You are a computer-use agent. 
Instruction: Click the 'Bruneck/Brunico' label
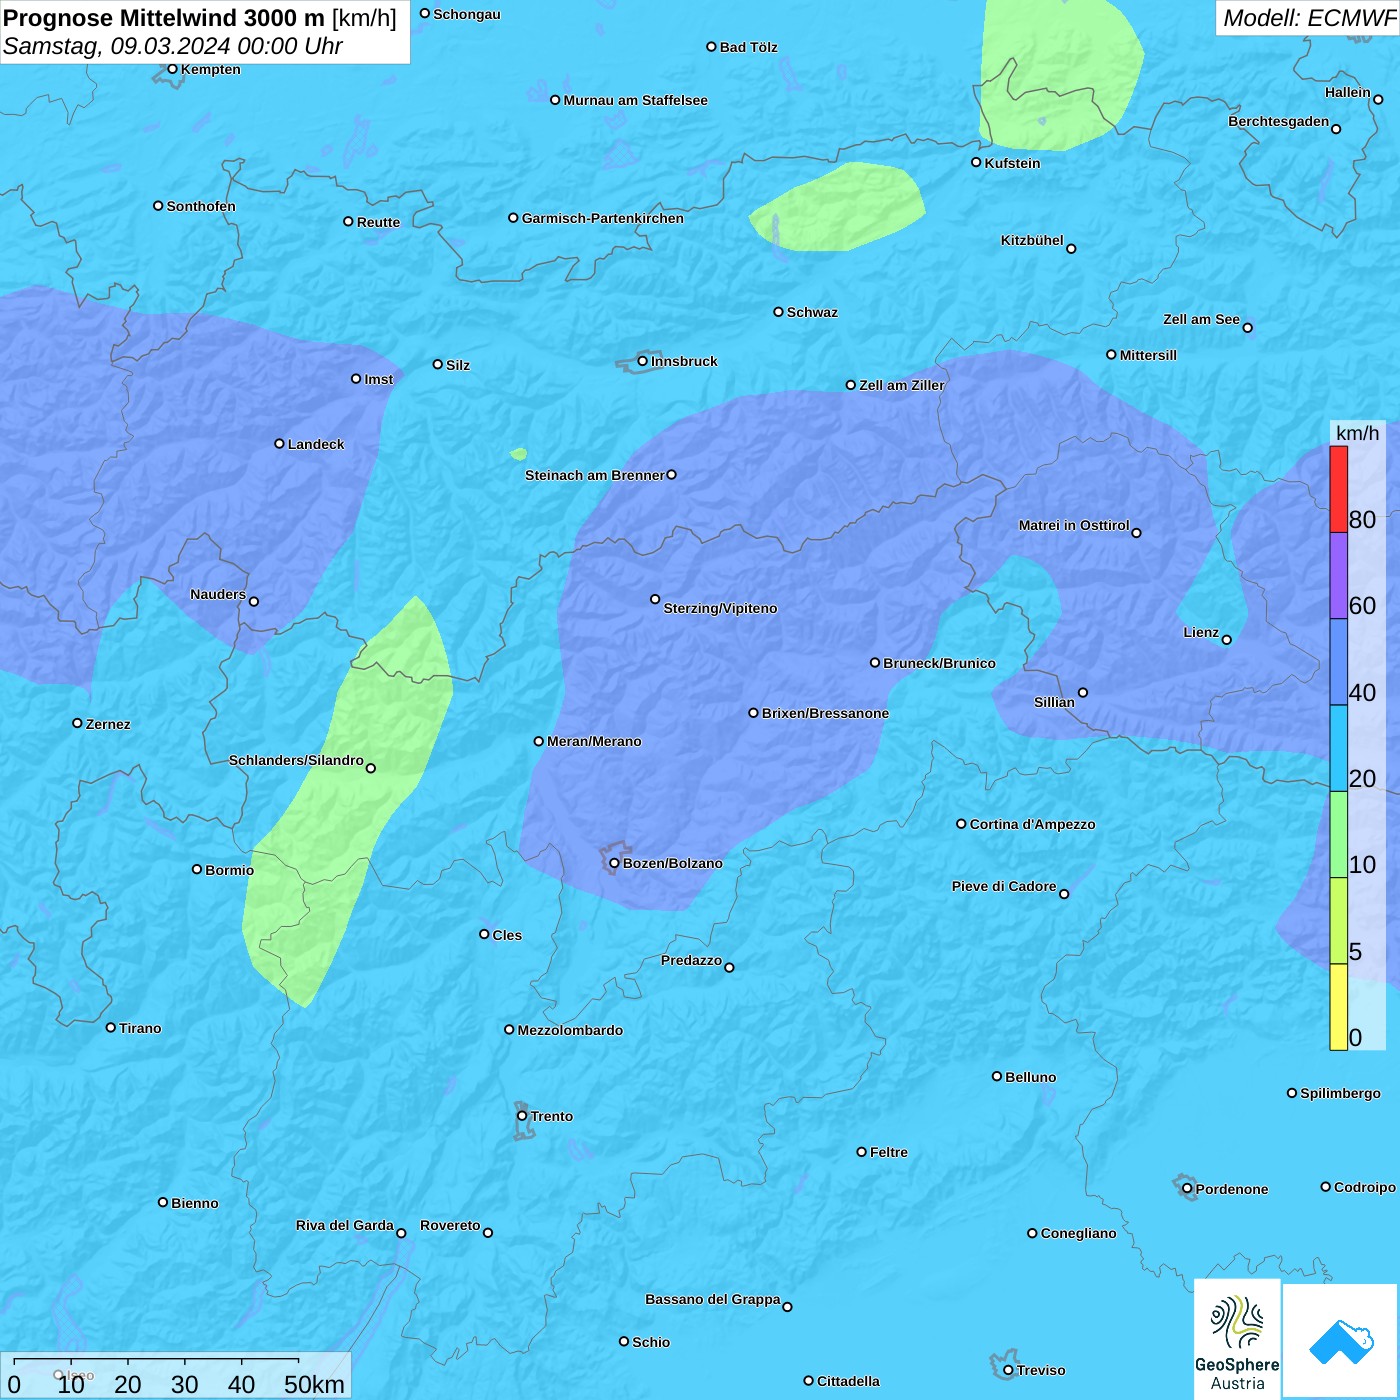click(x=939, y=663)
